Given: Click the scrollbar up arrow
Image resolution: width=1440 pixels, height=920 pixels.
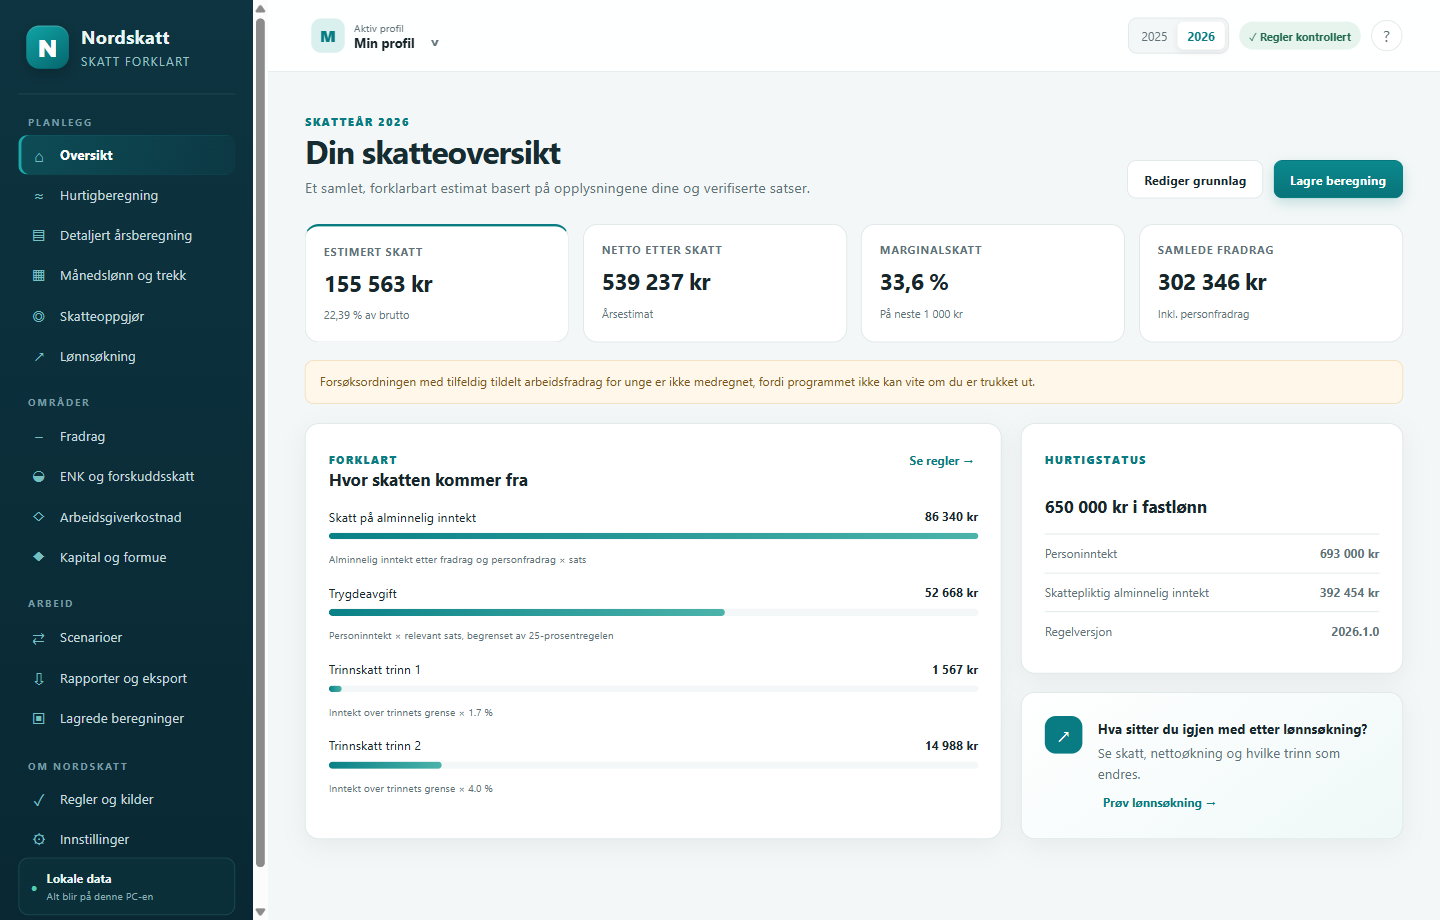Looking at the screenshot, I should (260, 8).
